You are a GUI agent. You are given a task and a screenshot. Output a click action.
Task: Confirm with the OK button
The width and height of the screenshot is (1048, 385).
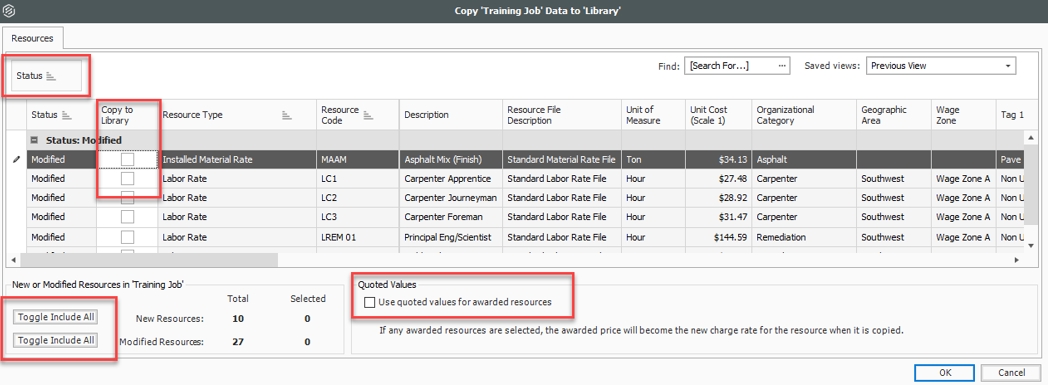944,372
